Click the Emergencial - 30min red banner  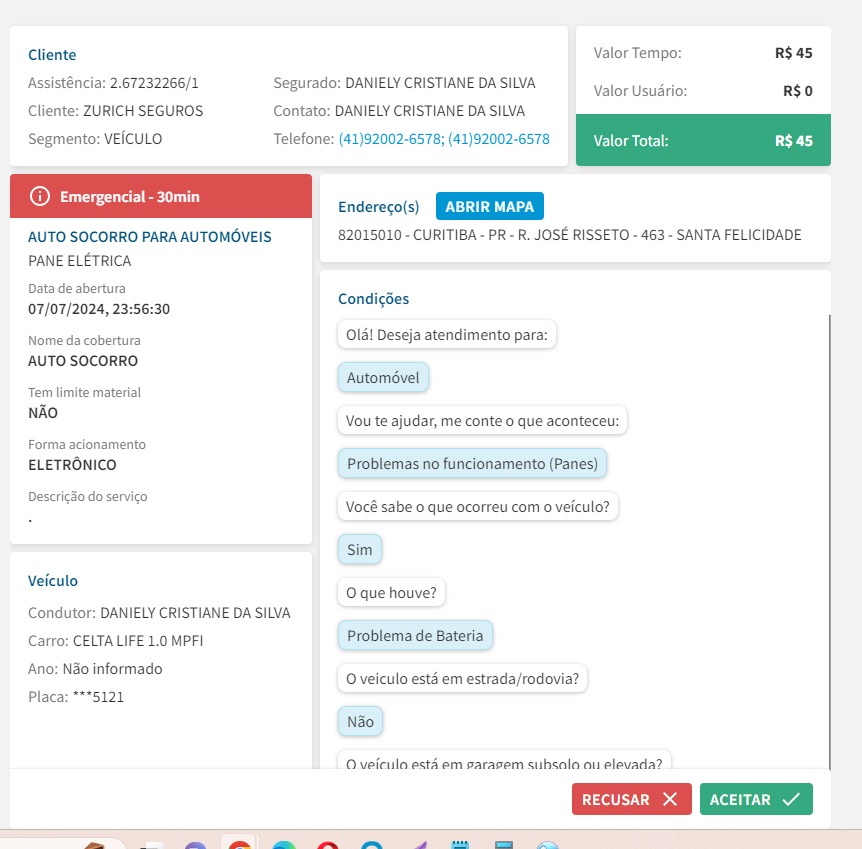161,196
